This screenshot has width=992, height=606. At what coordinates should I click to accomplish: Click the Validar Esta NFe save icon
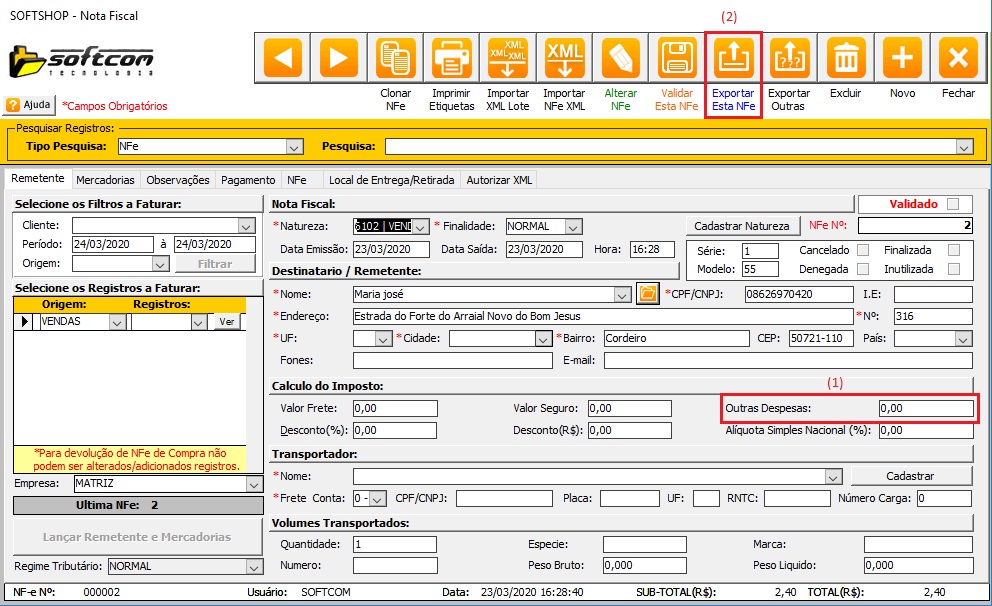tap(677, 58)
